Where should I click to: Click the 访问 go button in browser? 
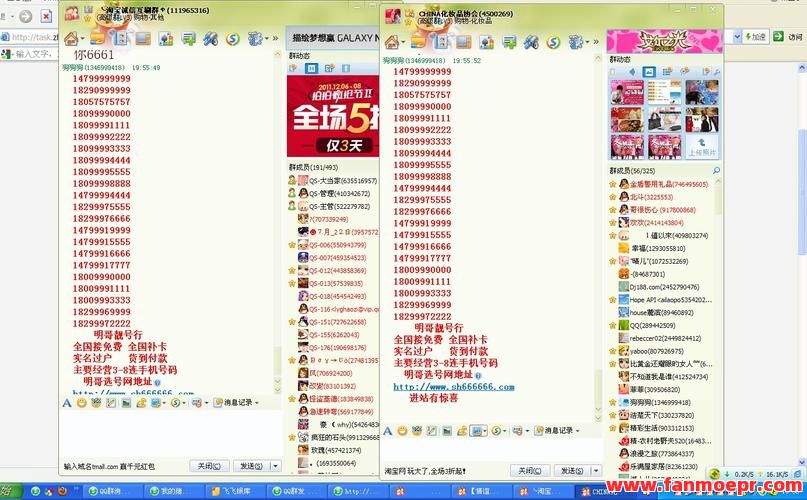[788, 37]
